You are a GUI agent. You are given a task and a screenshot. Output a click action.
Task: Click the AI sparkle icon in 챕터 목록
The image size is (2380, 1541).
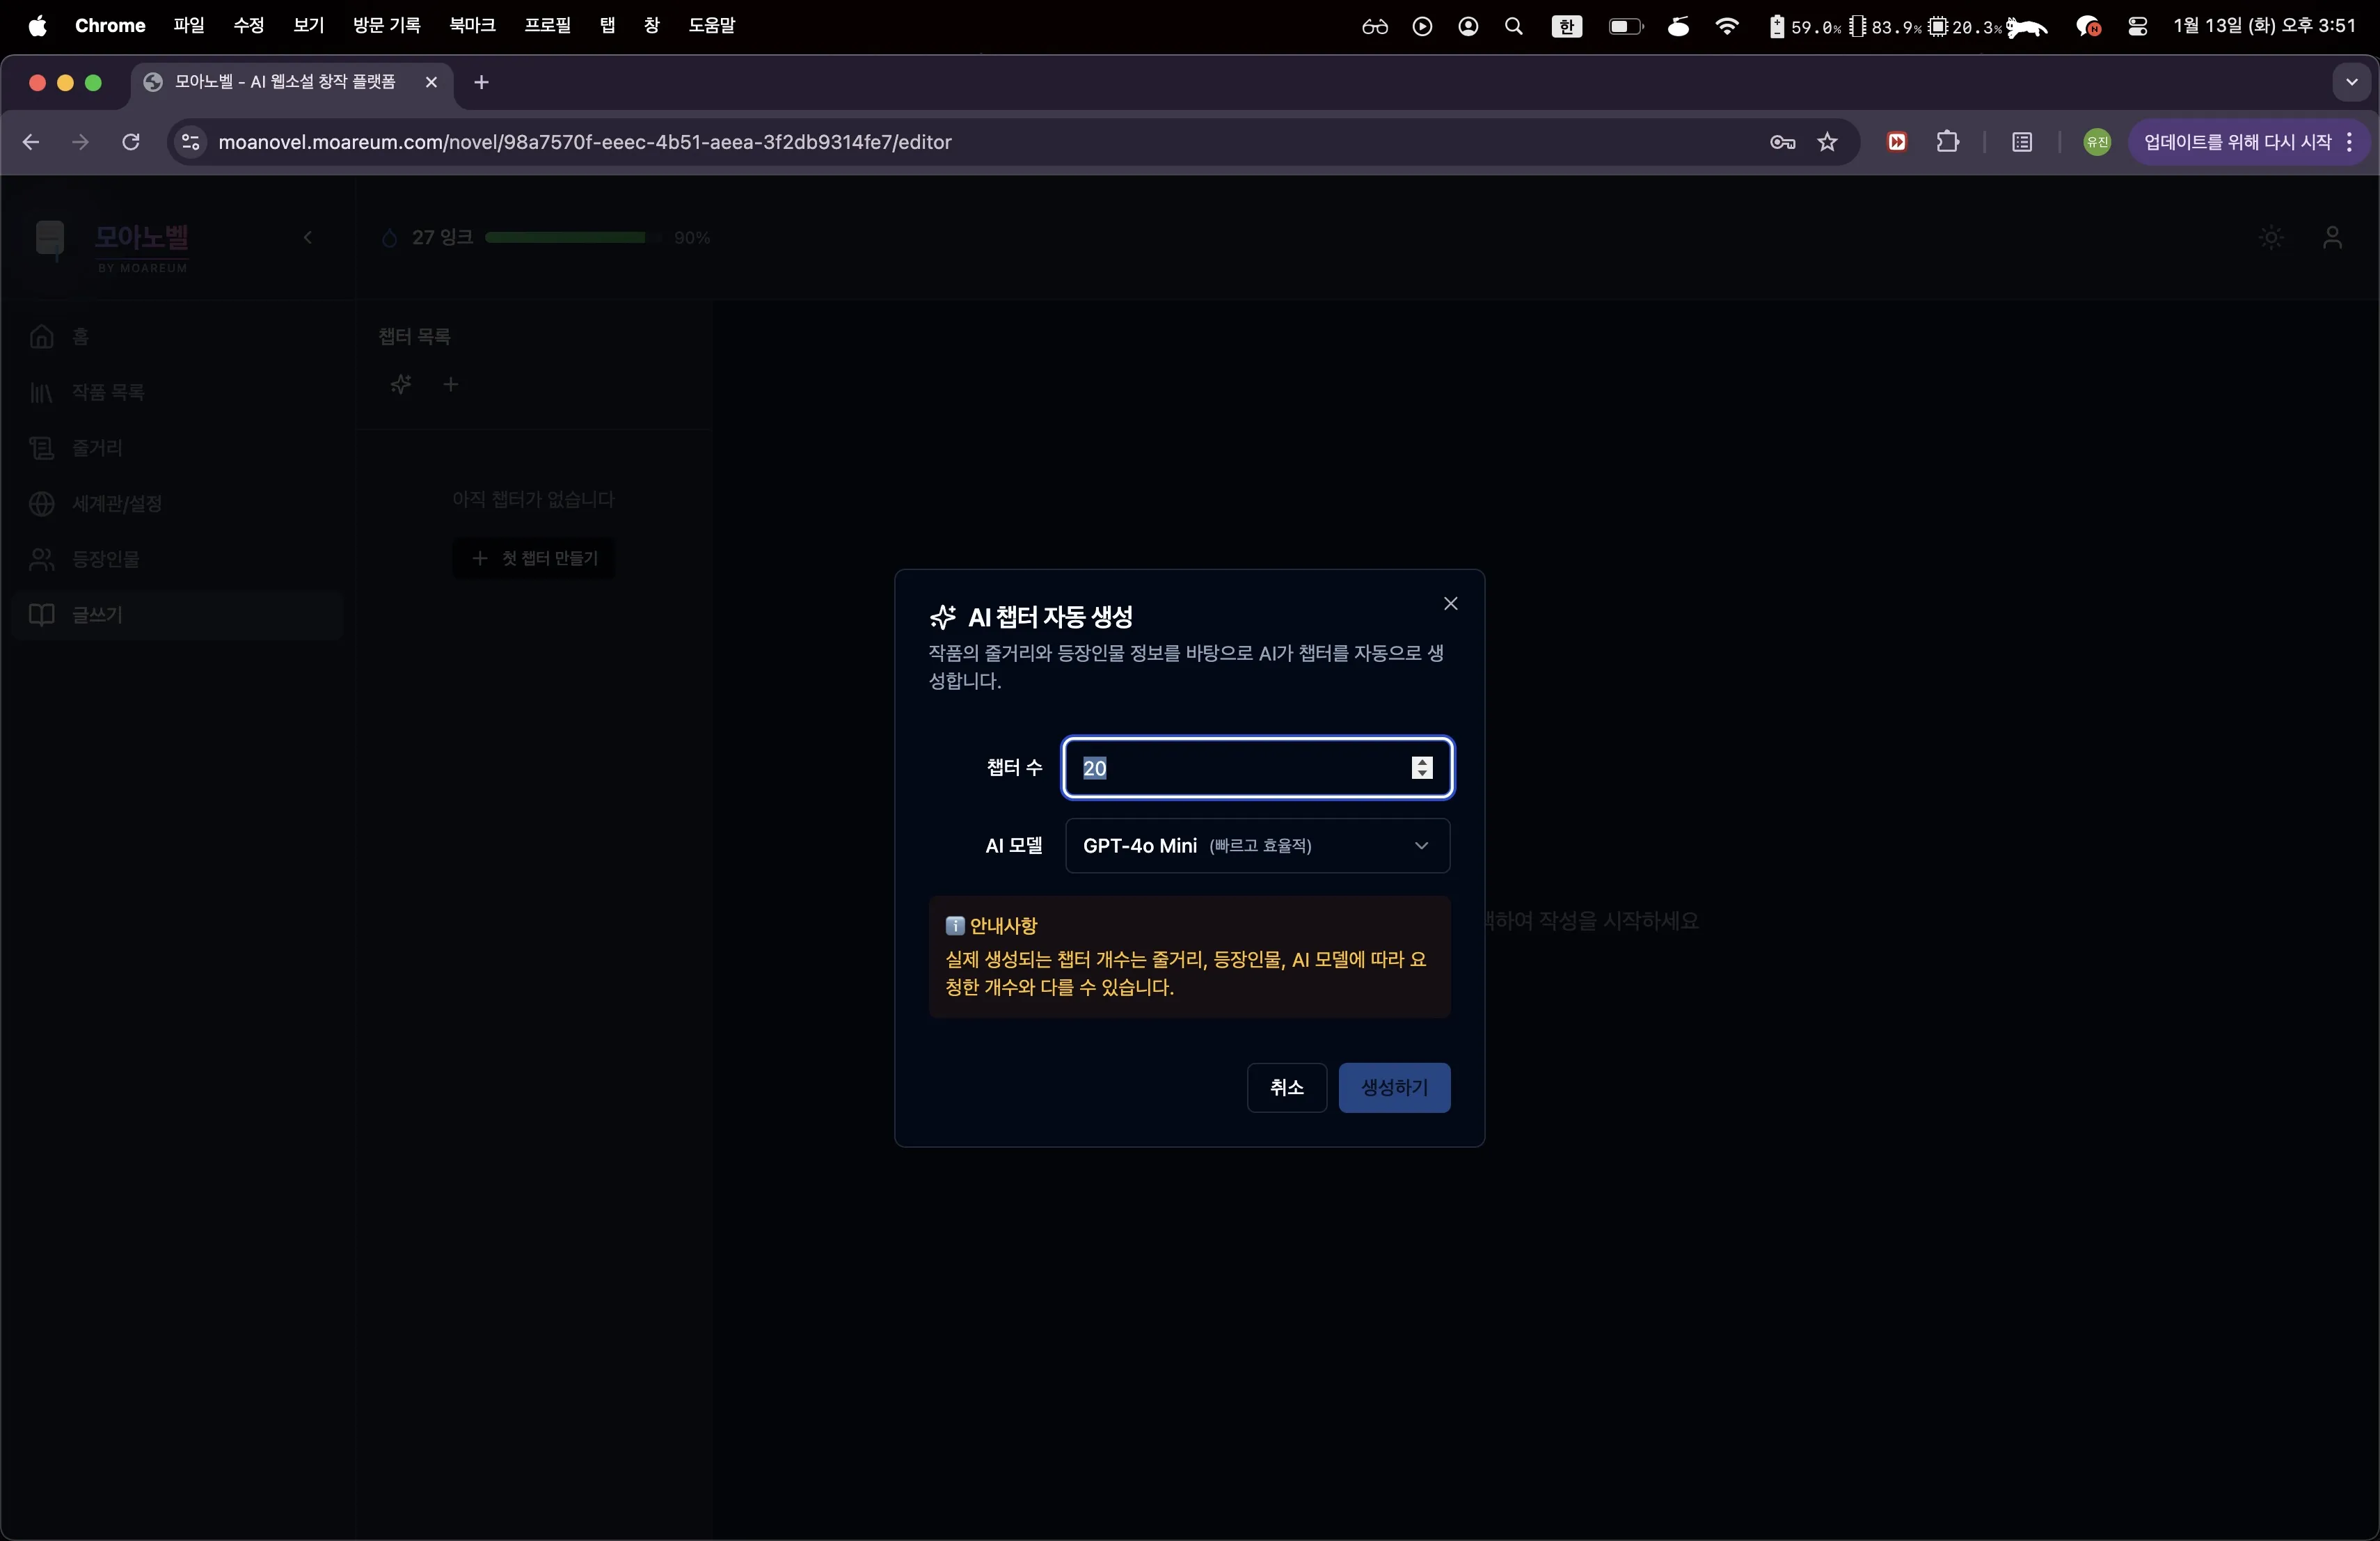[401, 384]
